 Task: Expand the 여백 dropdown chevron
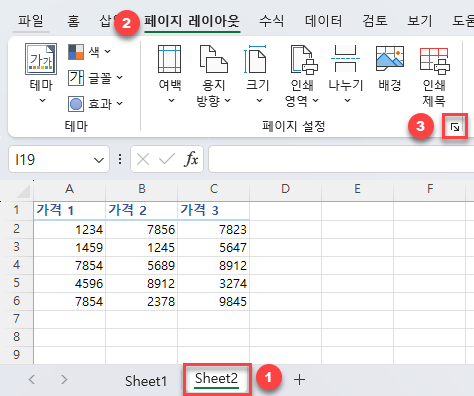tap(171, 100)
